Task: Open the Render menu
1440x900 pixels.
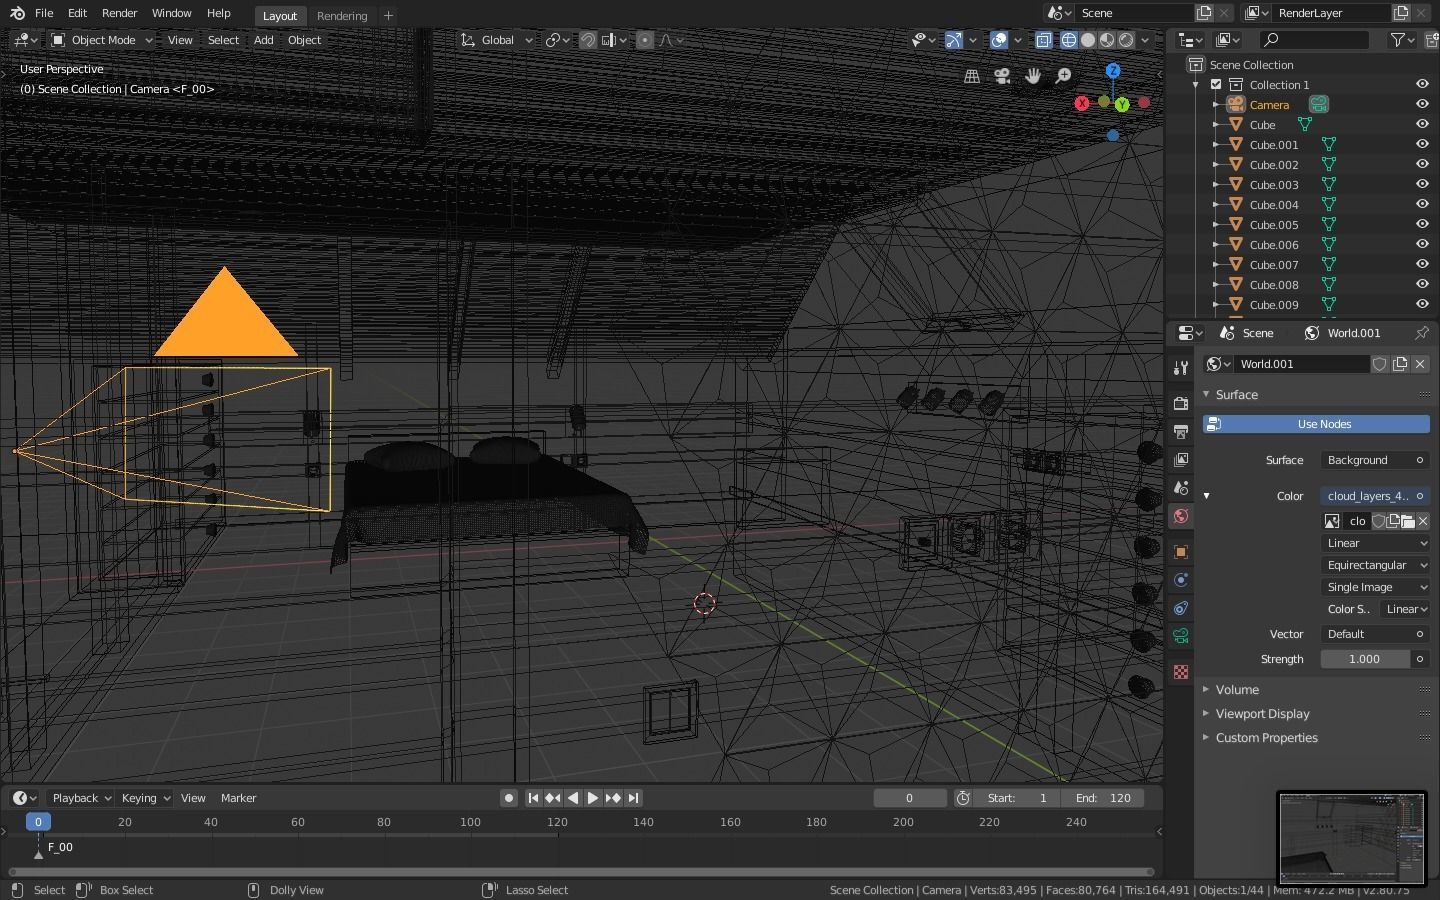Action: tap(119, 13)
